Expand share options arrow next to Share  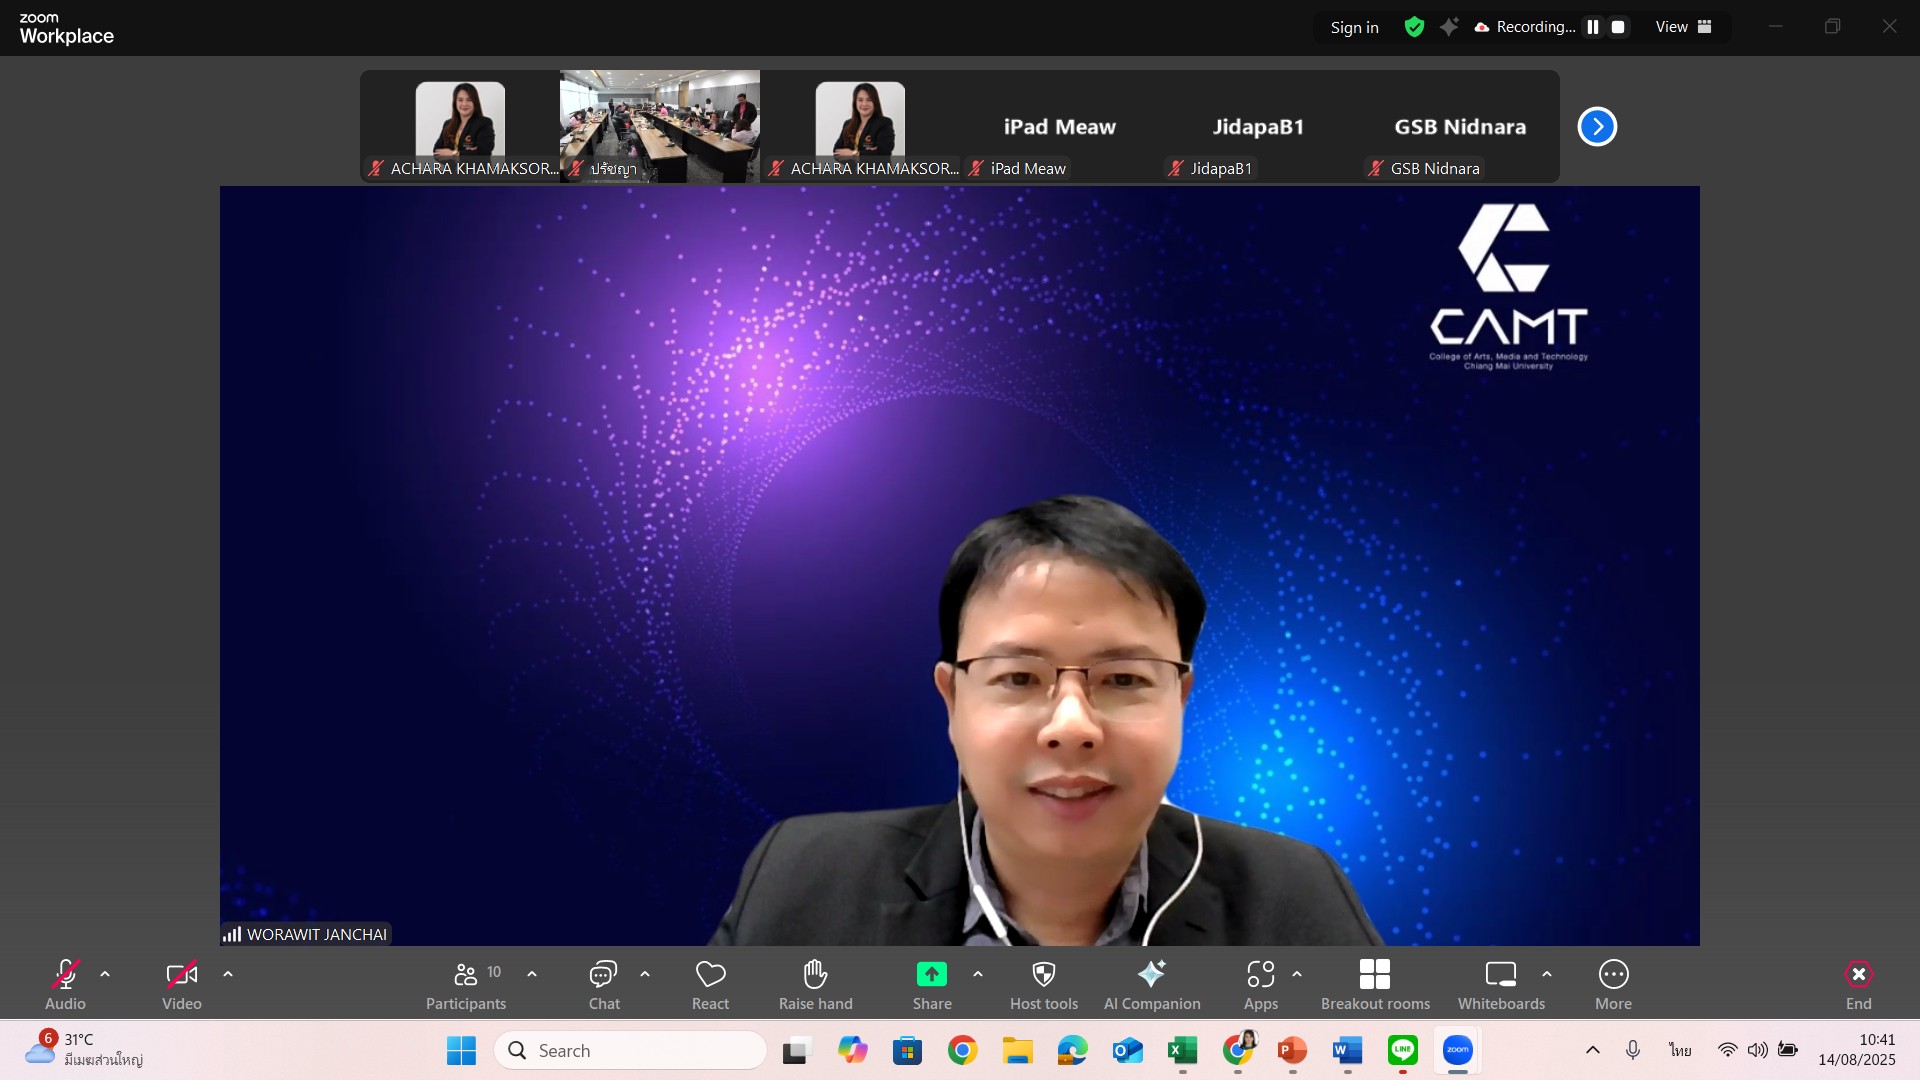click(x=978, y=974)
